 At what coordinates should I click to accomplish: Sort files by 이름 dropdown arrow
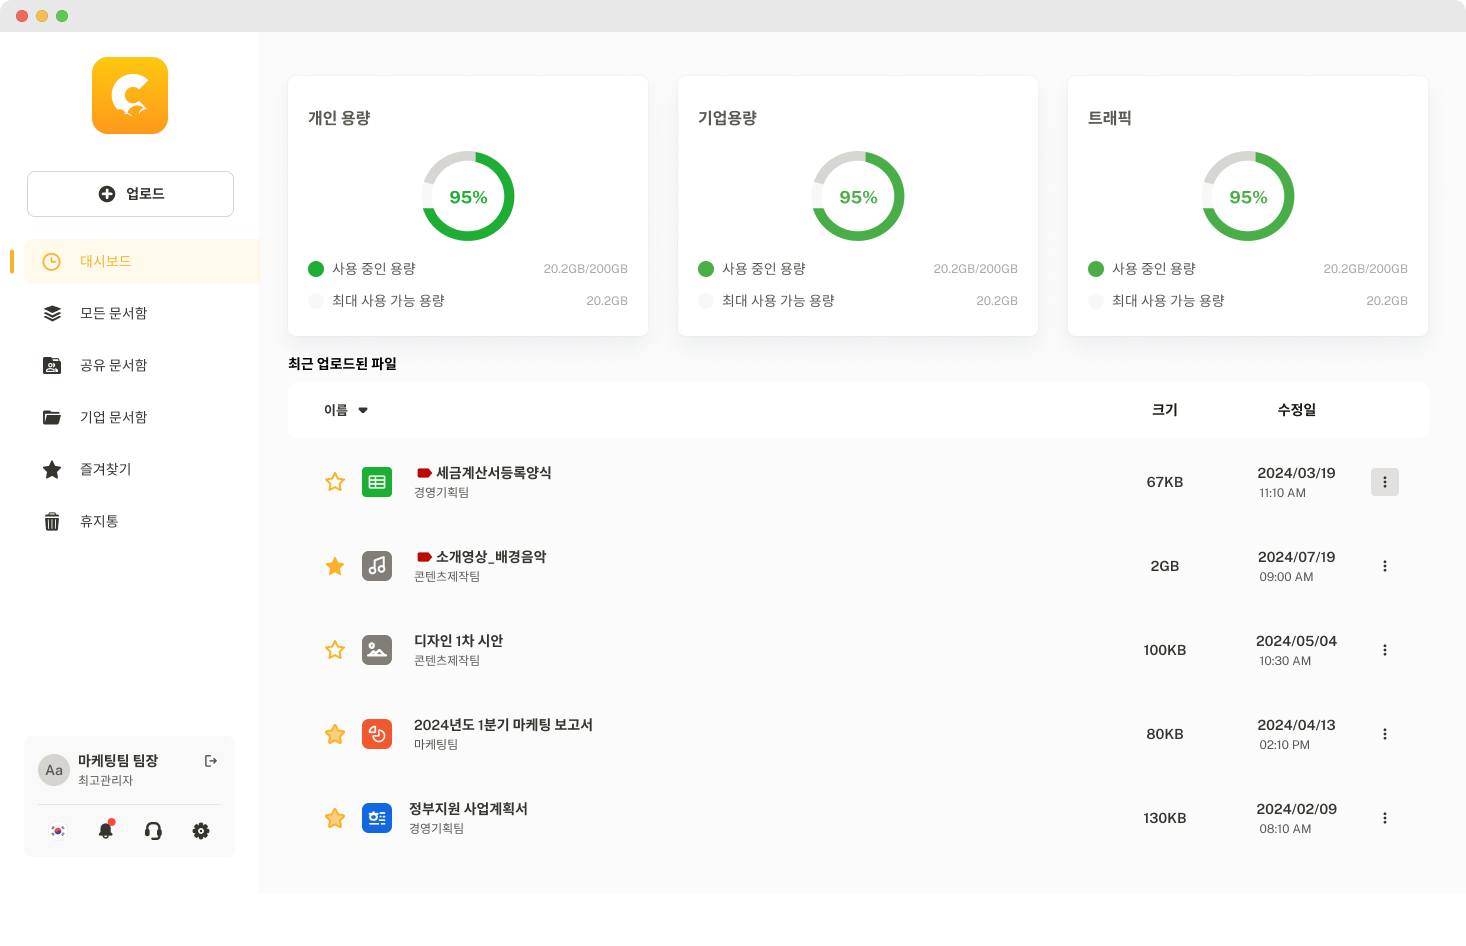coord(363,410)
